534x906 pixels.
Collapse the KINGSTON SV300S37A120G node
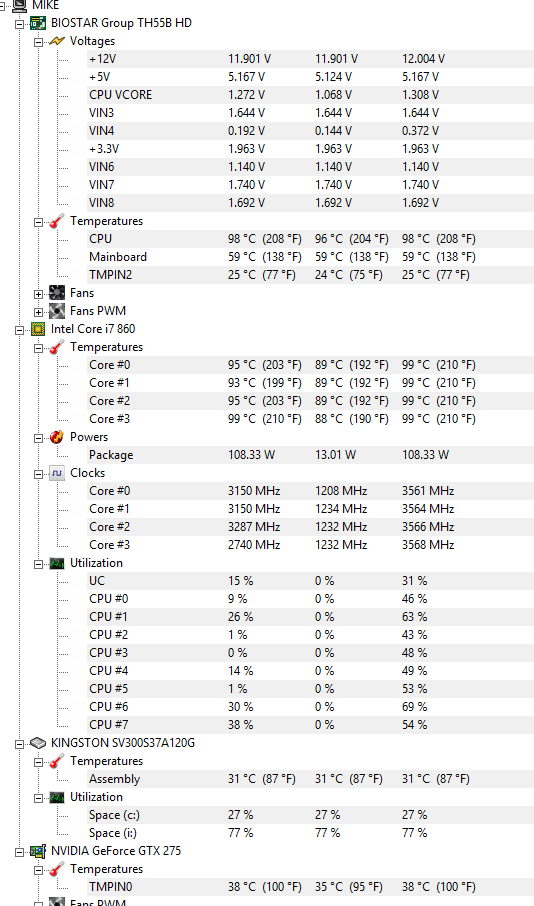tap(19, 744)
